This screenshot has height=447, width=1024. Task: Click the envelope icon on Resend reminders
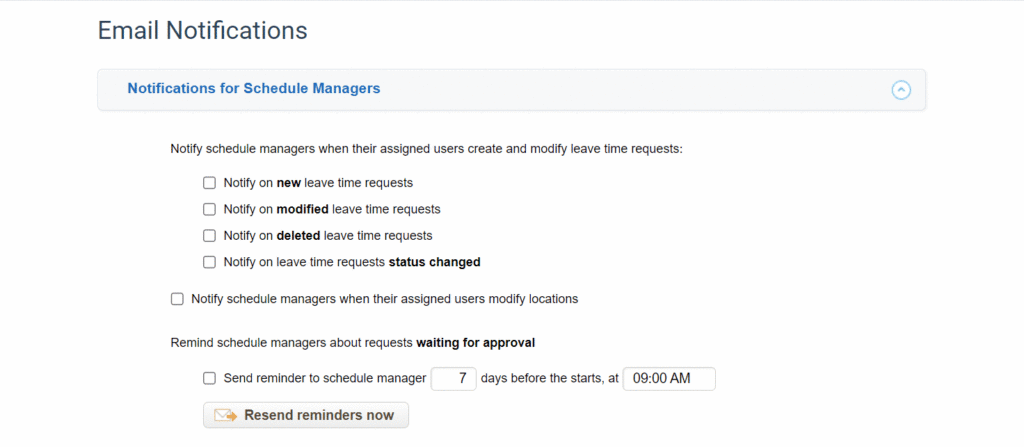[x=225, y=415]
